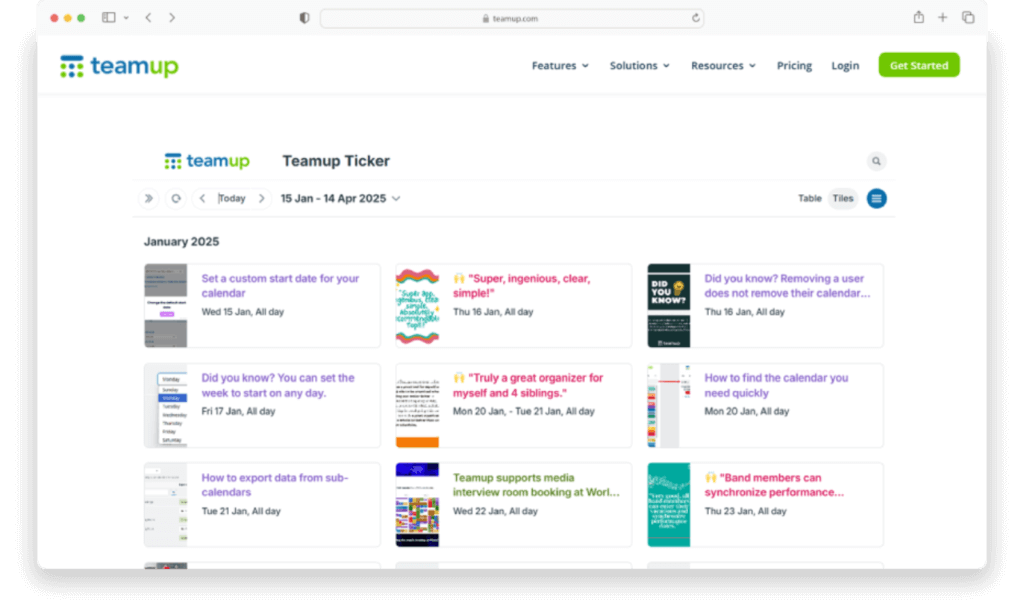Open the 15 Jan - 14 Apr 2025 date picker
Screen dimensions: 1024x614
340,199
